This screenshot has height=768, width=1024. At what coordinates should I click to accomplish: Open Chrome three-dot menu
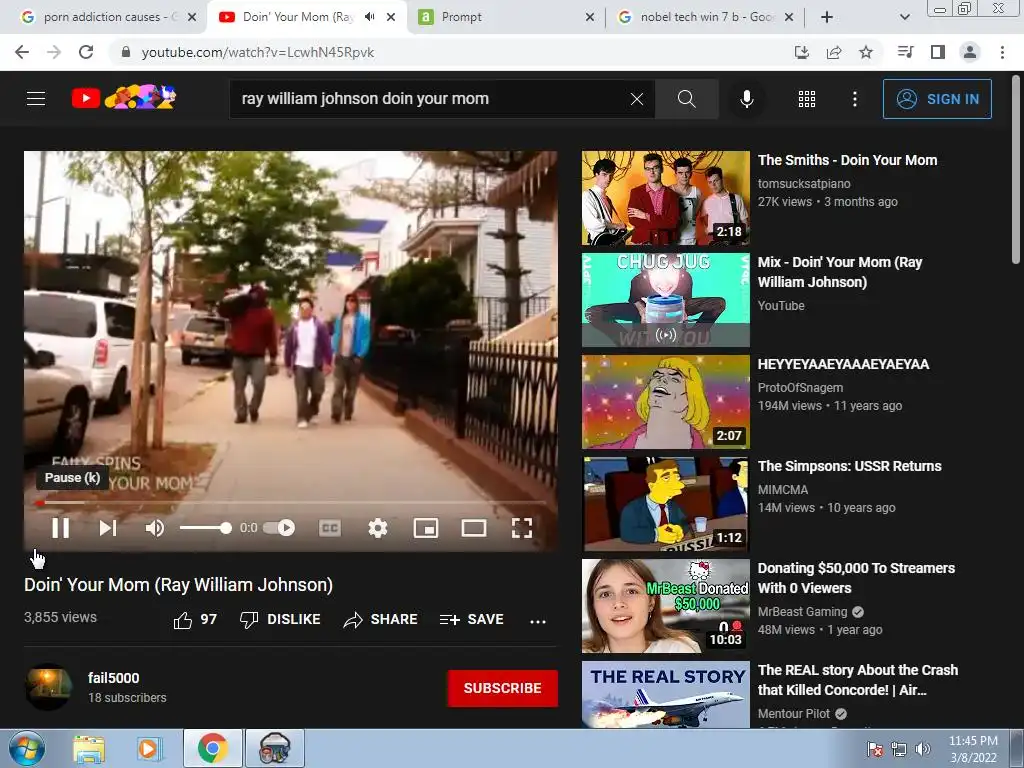[1002, 52]
